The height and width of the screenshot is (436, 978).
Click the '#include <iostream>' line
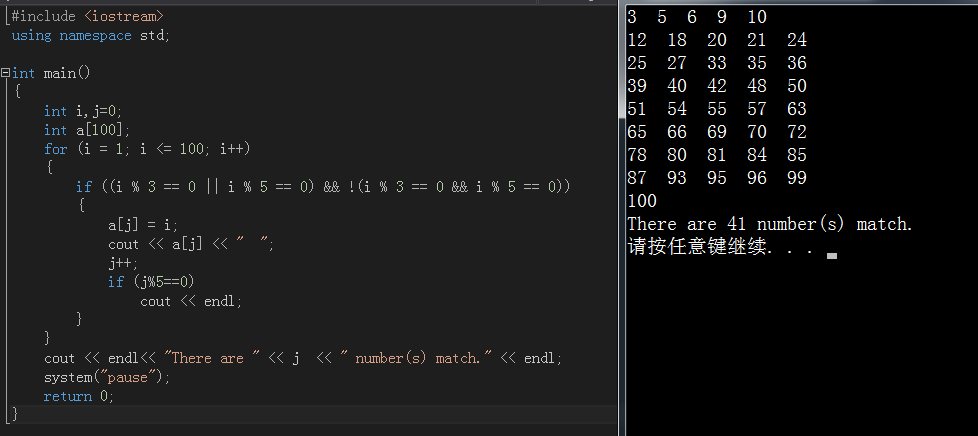pos(88,16)
